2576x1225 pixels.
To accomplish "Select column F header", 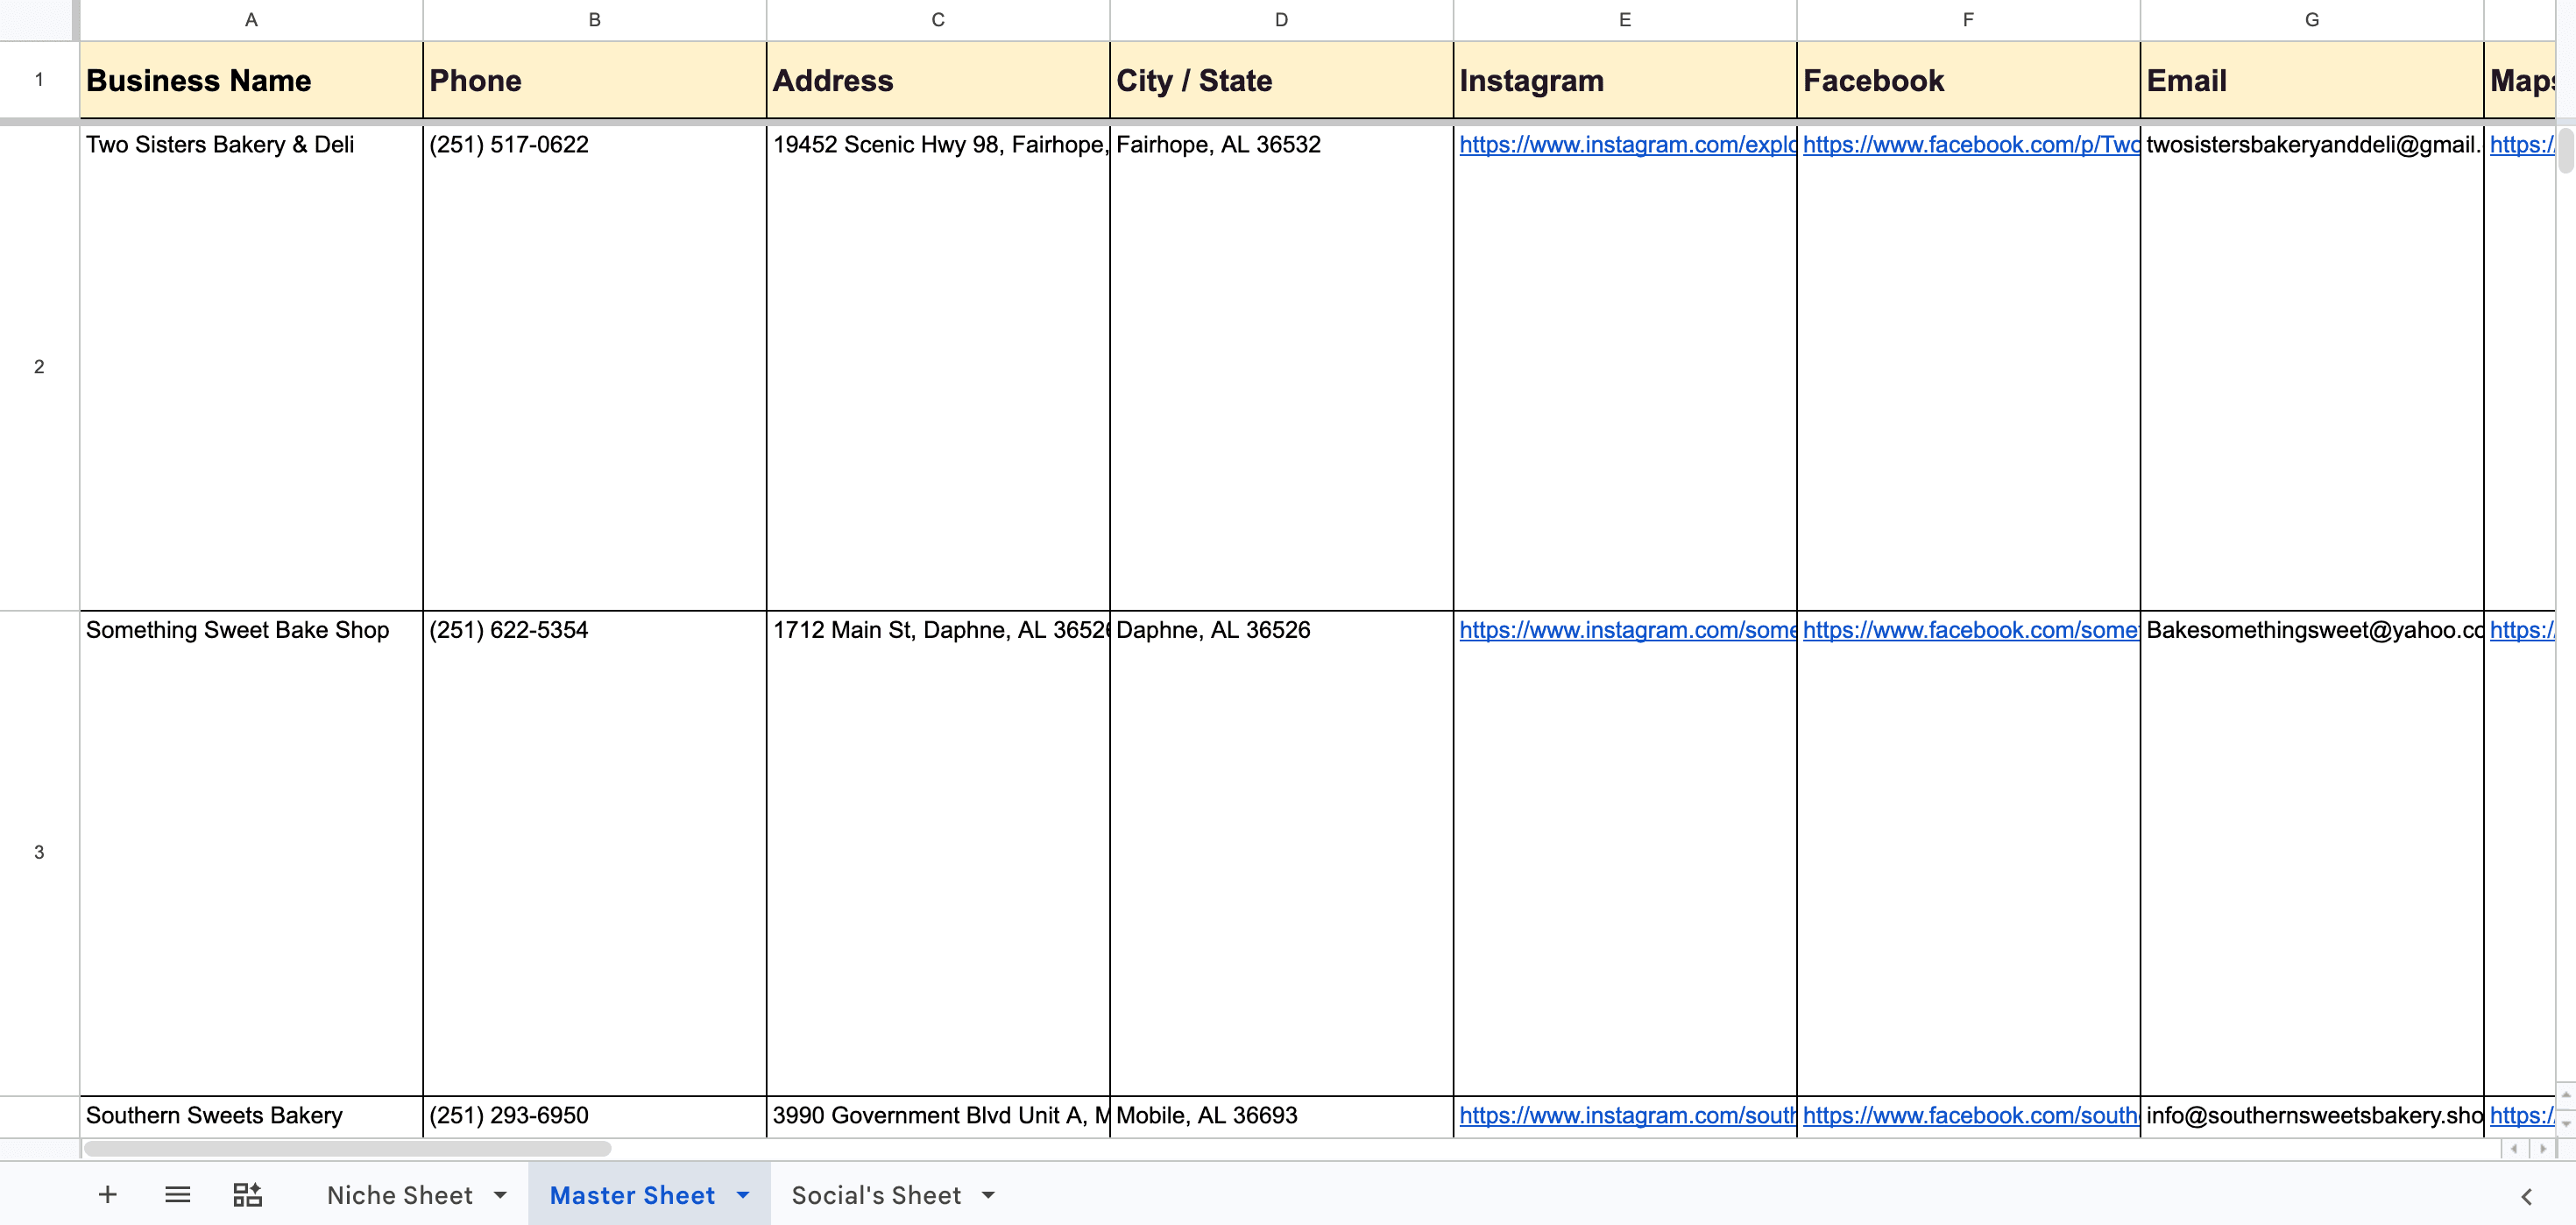I will tap(1968, 20).
